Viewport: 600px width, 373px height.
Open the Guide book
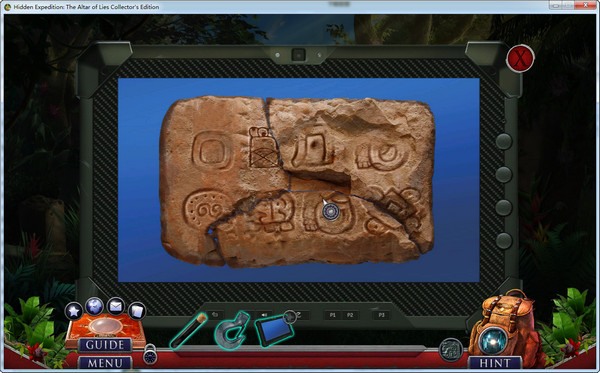click(105, 345)
